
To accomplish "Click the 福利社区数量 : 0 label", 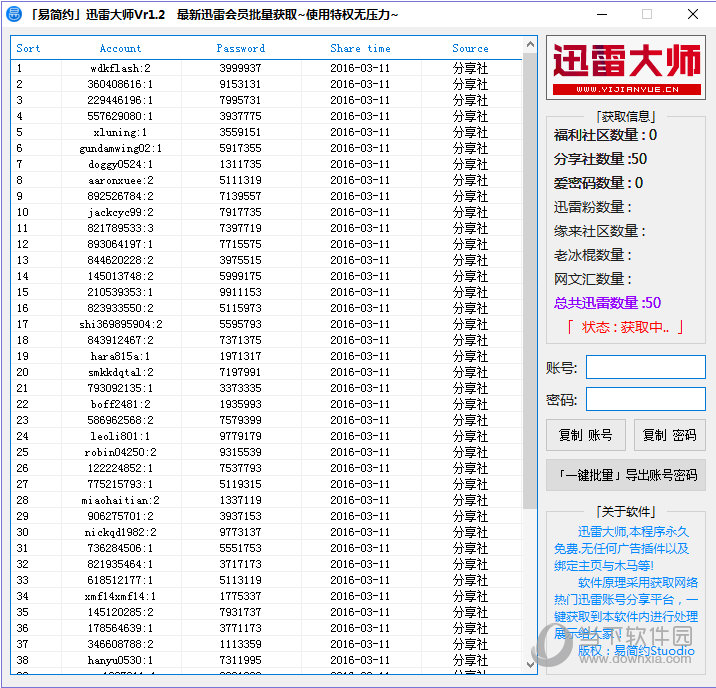I will pos(605,135).
